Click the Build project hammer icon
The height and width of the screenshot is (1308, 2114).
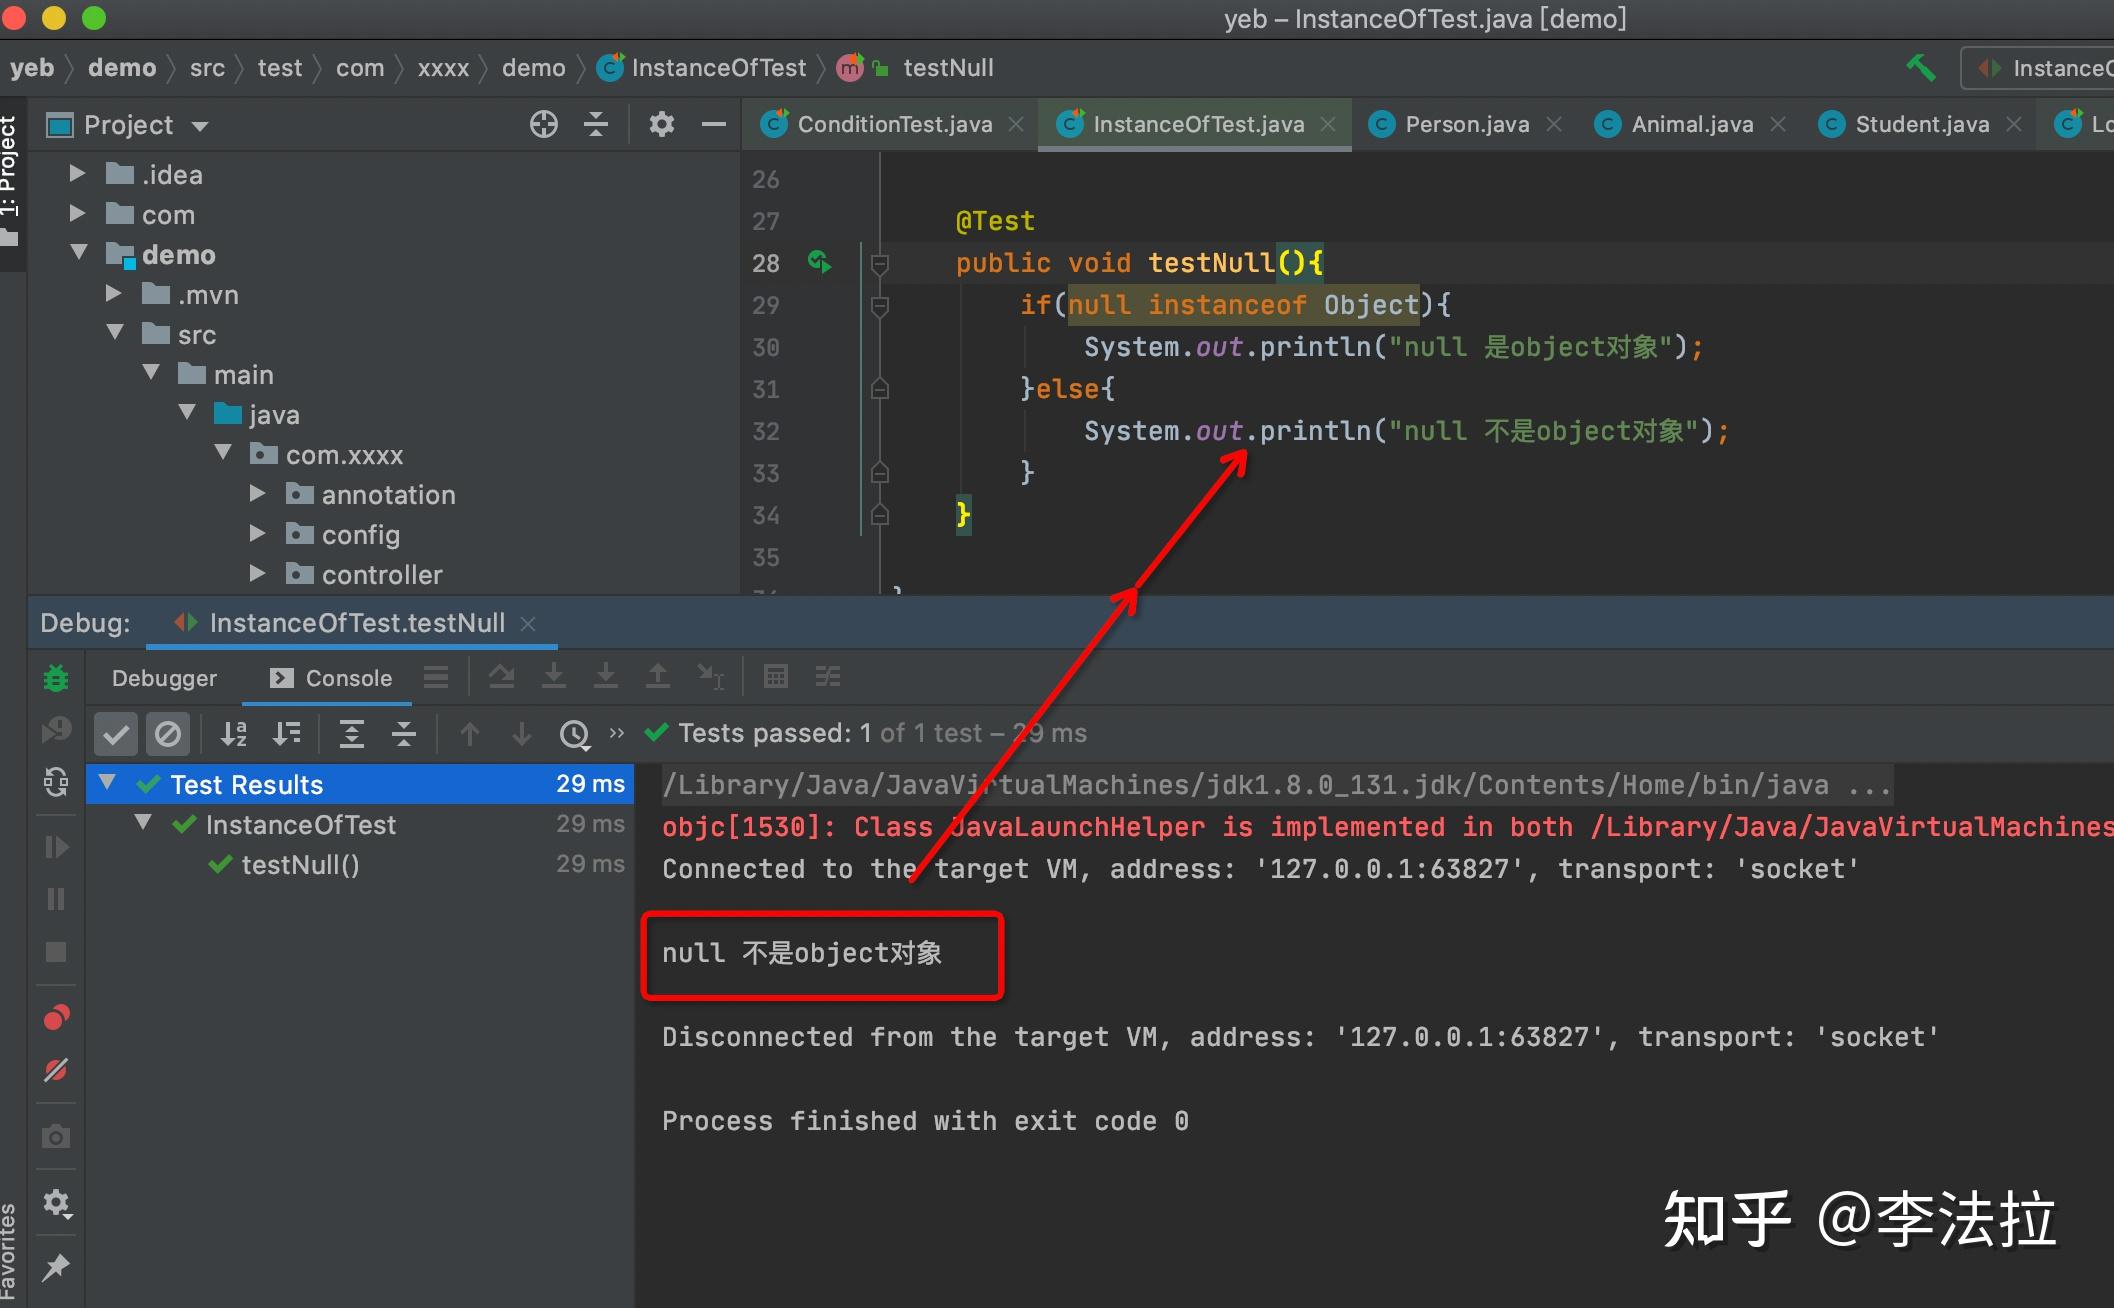(x=1920, y=68)
